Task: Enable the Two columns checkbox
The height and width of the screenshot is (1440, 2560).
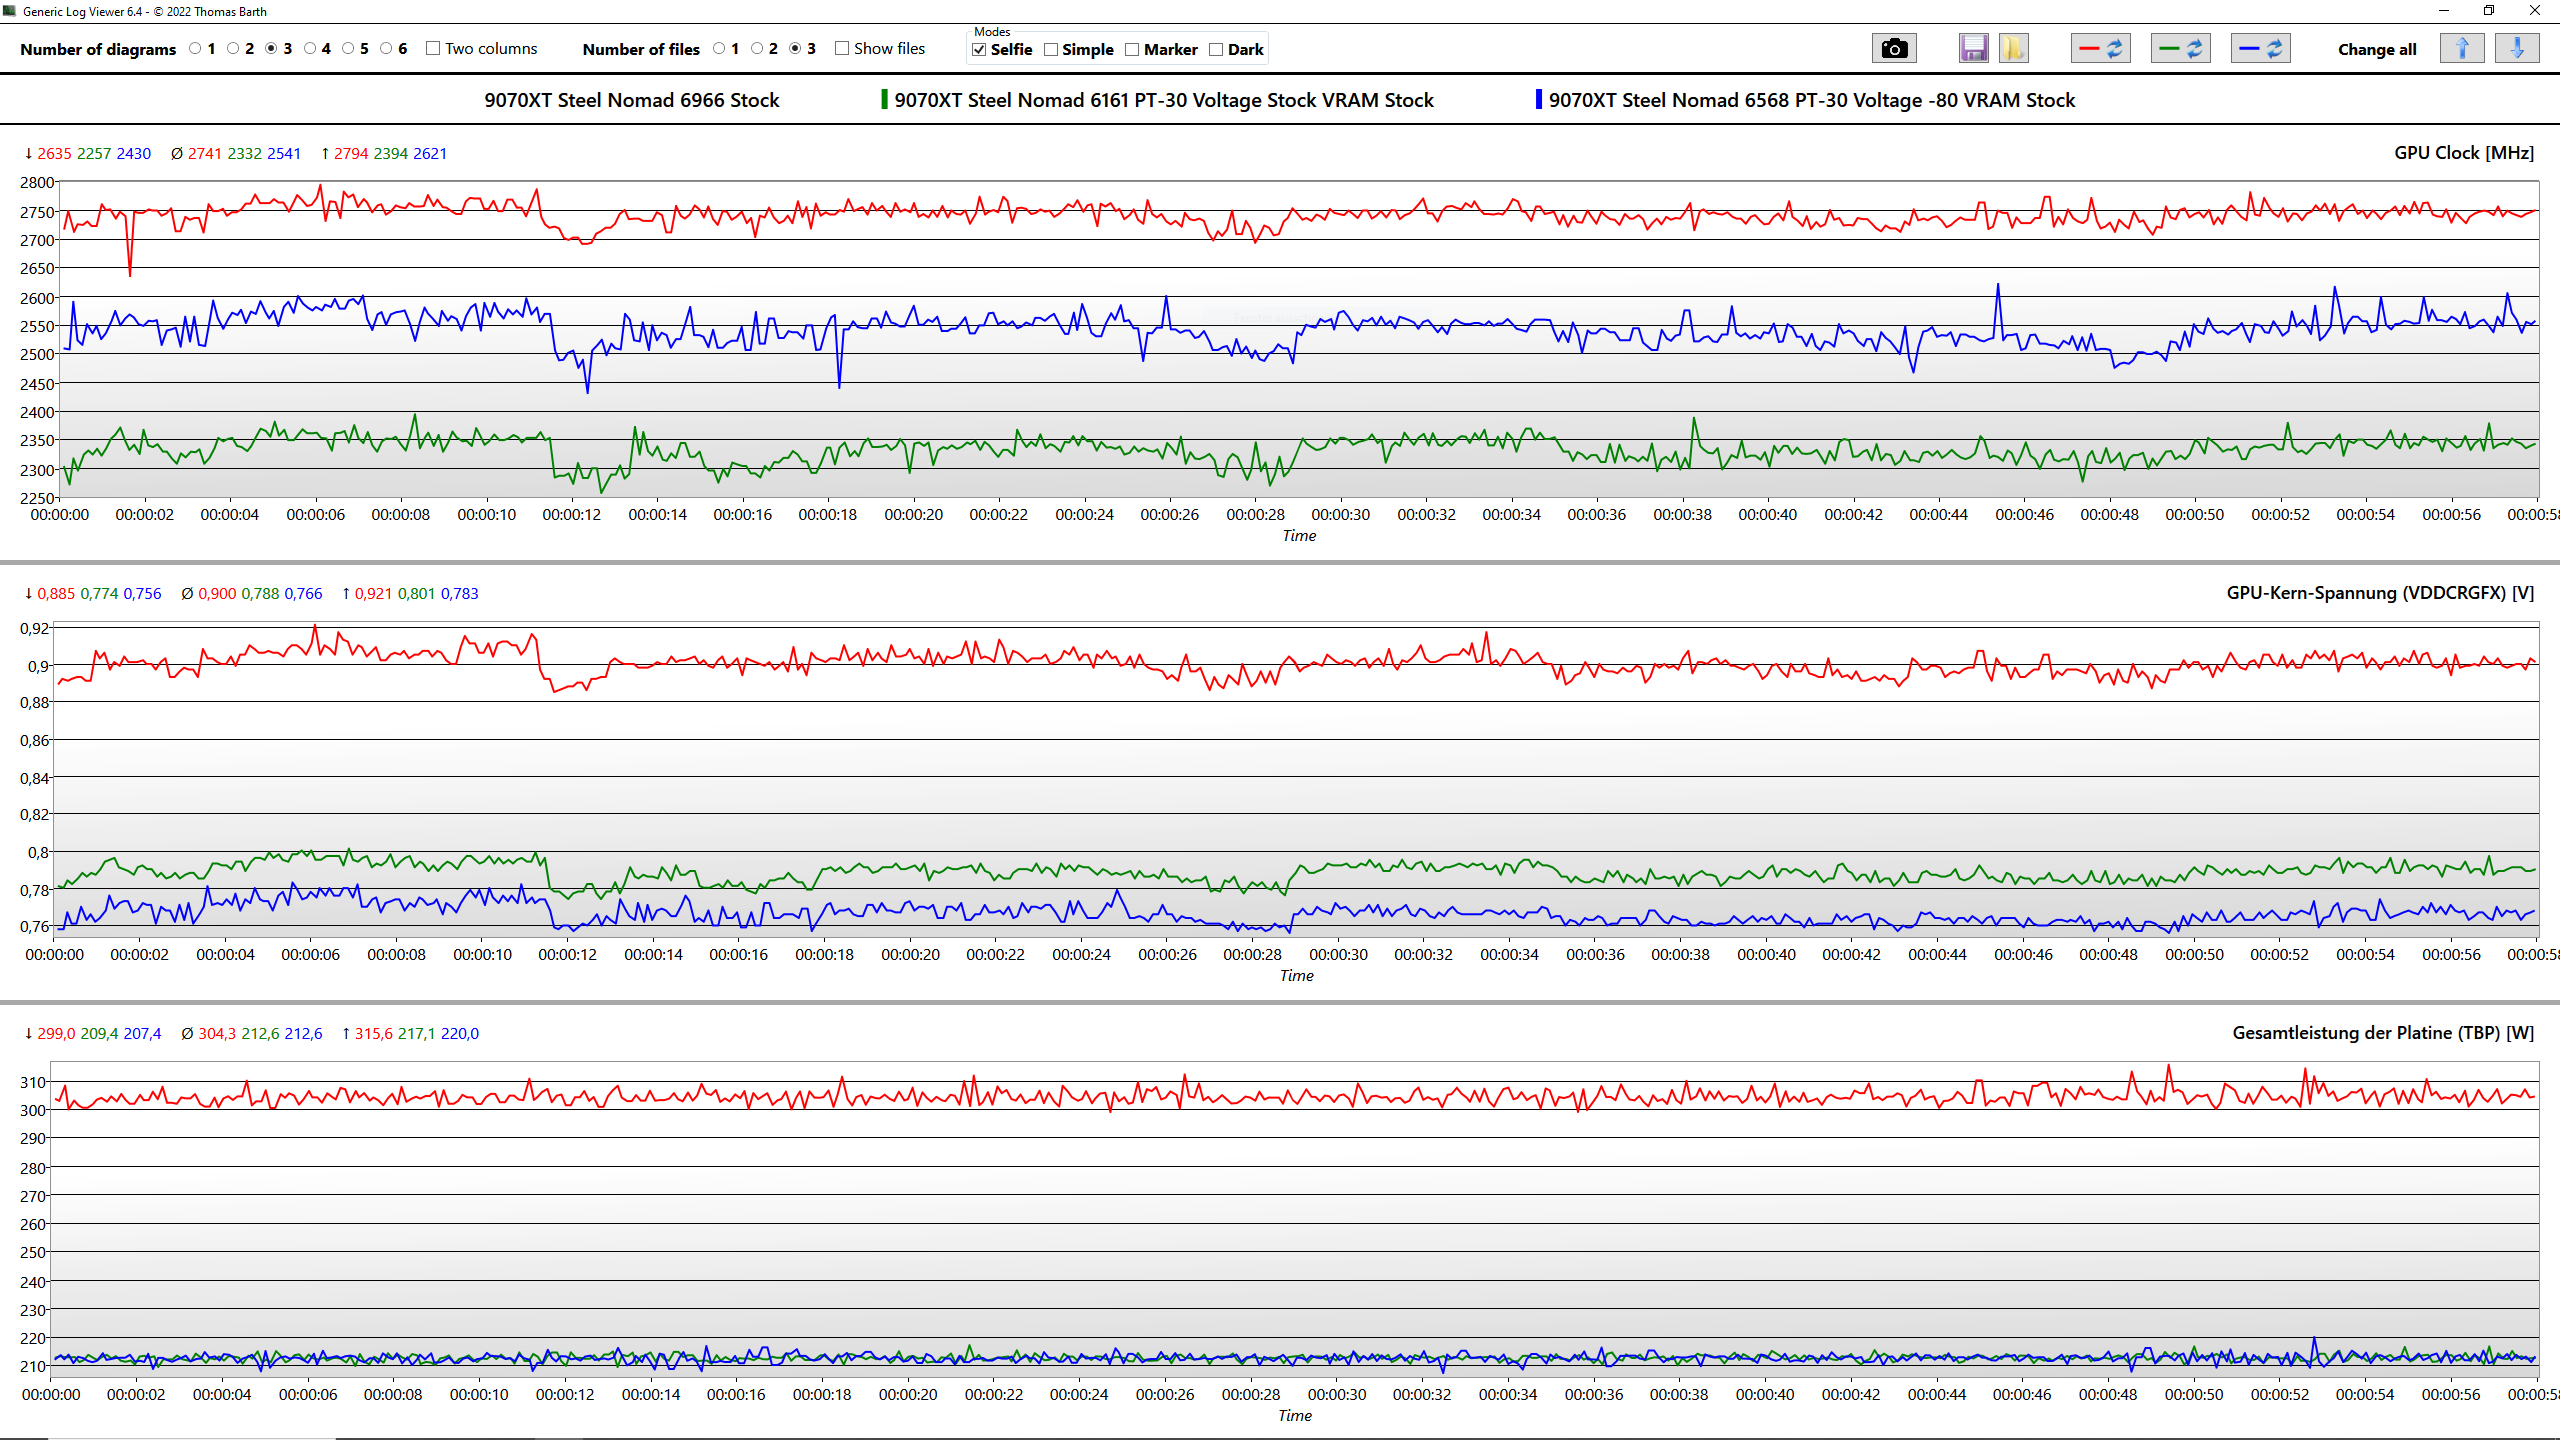Action: coord(433,49)
